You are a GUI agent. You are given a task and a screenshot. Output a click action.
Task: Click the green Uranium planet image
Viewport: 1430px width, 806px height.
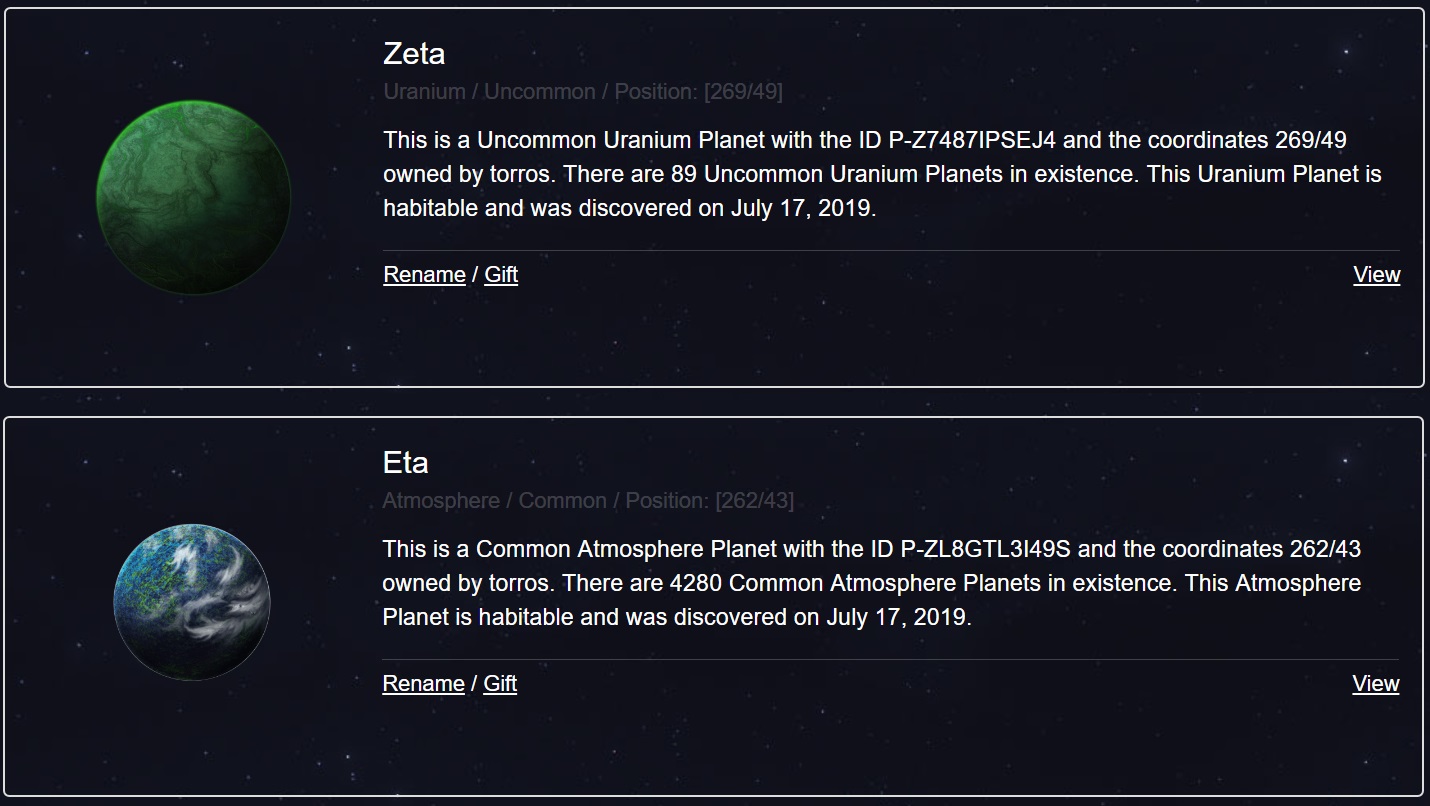coord(194,196)
